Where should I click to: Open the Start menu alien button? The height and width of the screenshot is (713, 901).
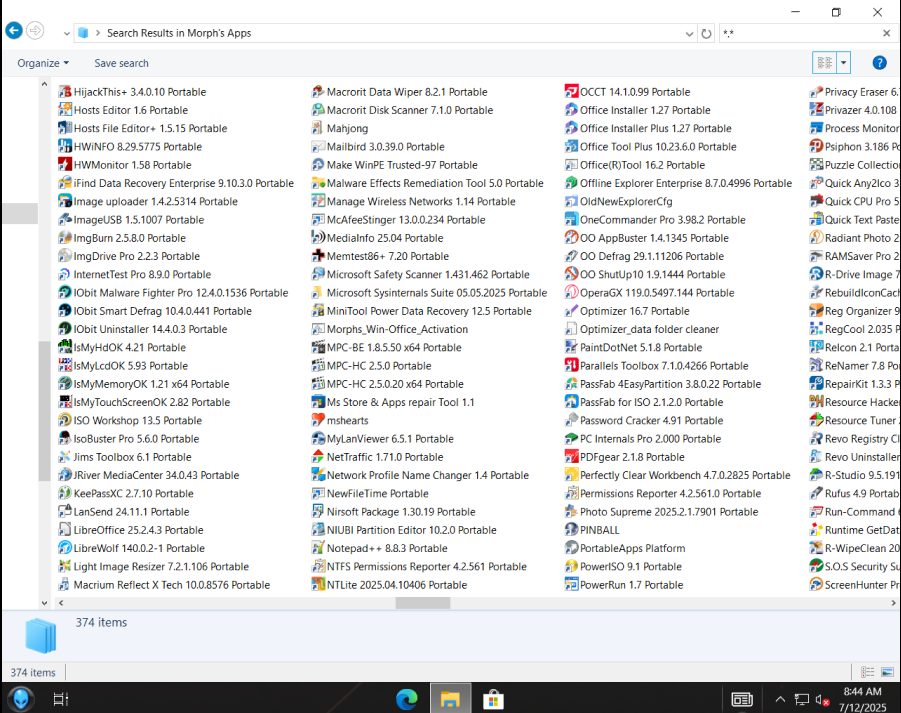(x=20, y=699)
